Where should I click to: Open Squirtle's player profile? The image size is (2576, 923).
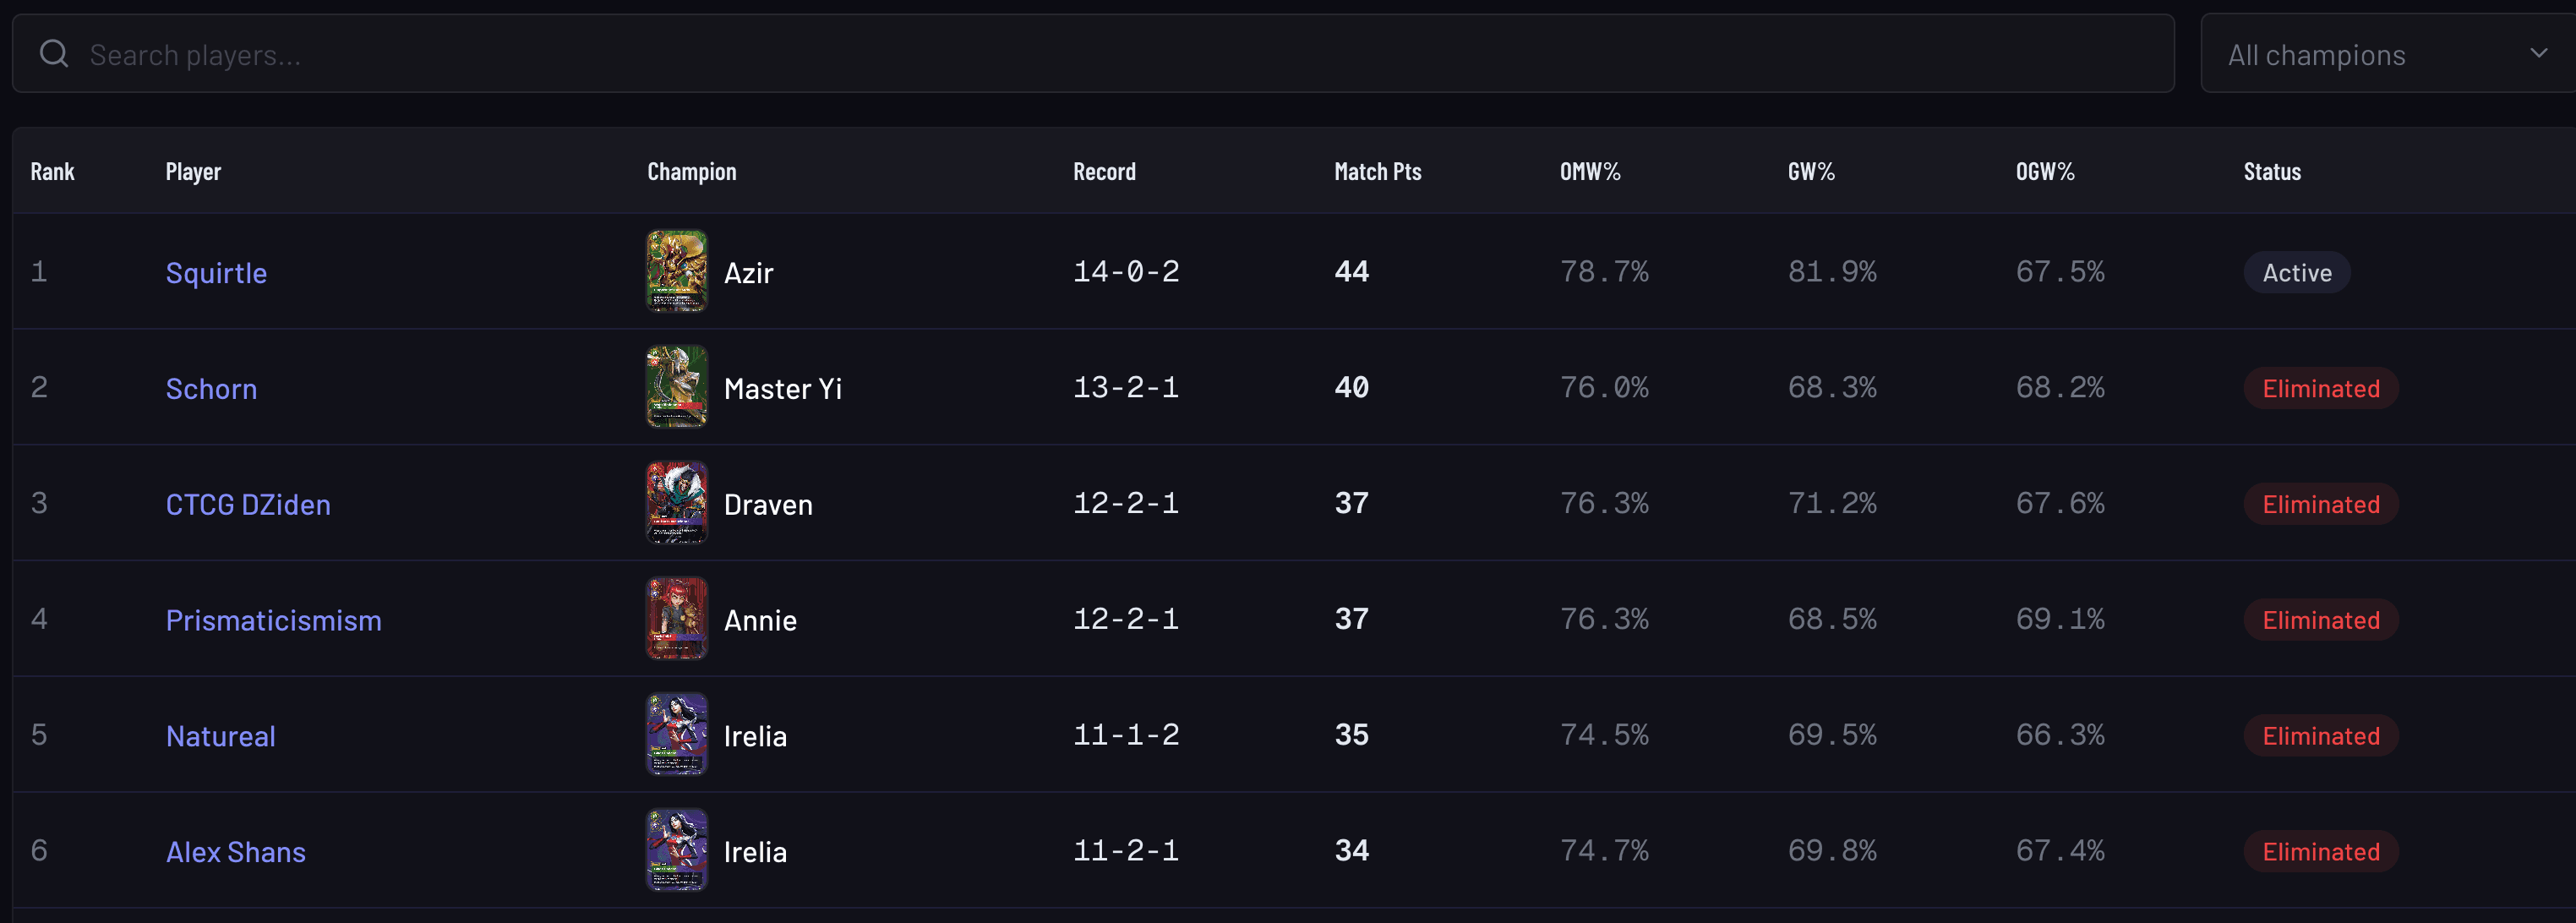[x=216, y=271]
